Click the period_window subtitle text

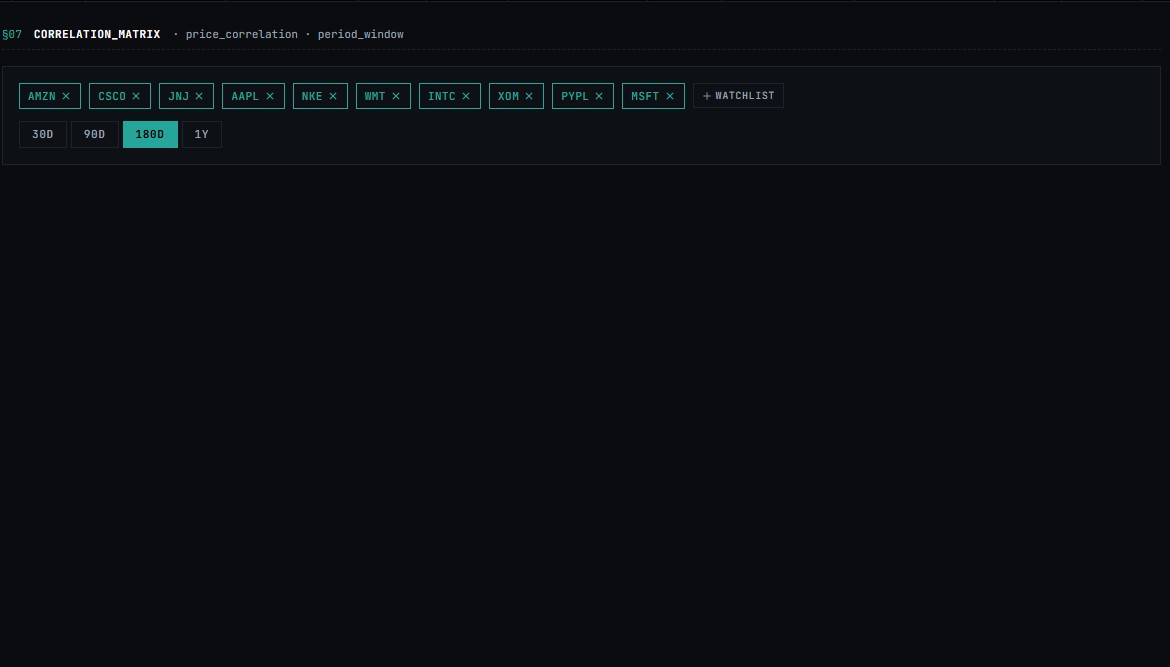360,34
